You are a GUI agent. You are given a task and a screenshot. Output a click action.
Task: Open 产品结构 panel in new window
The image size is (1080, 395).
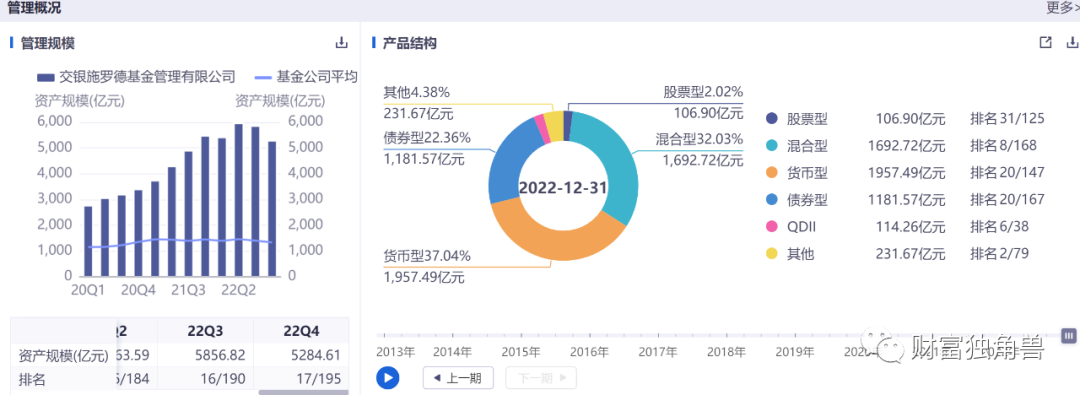coord(1046,43)
